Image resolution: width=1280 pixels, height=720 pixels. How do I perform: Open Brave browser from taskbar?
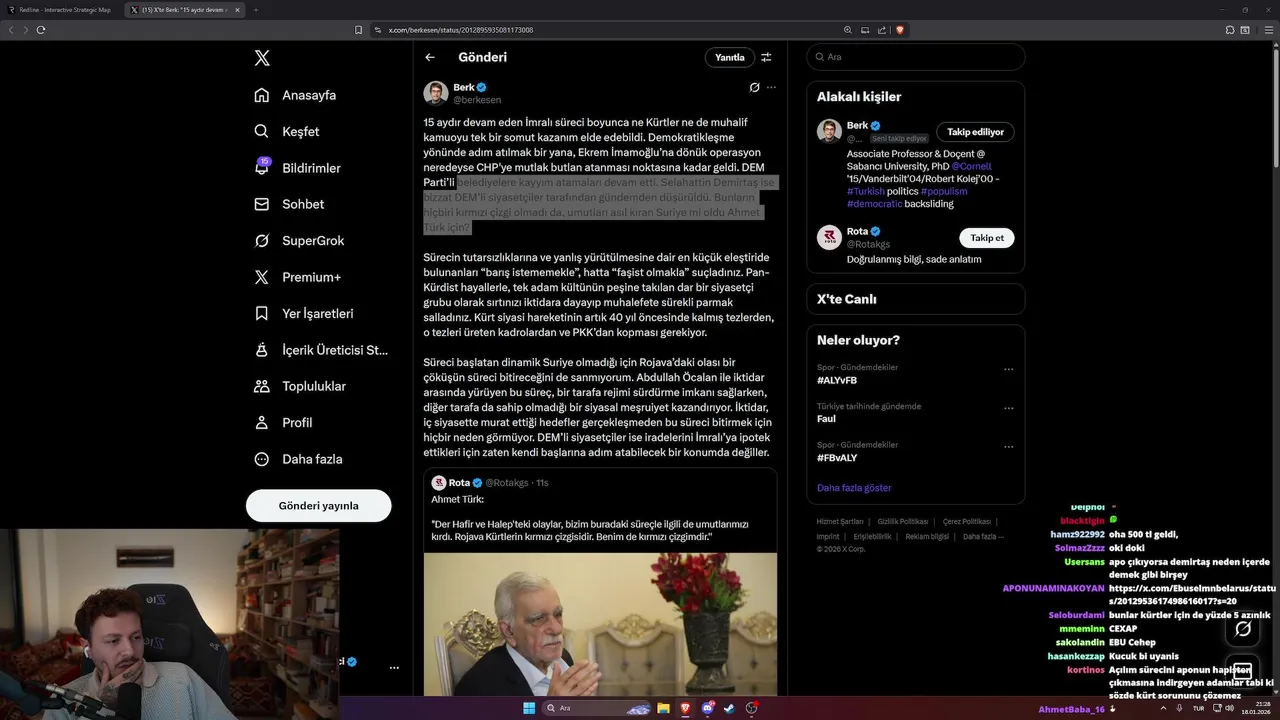pyautogui.click(x=685, y=708)
